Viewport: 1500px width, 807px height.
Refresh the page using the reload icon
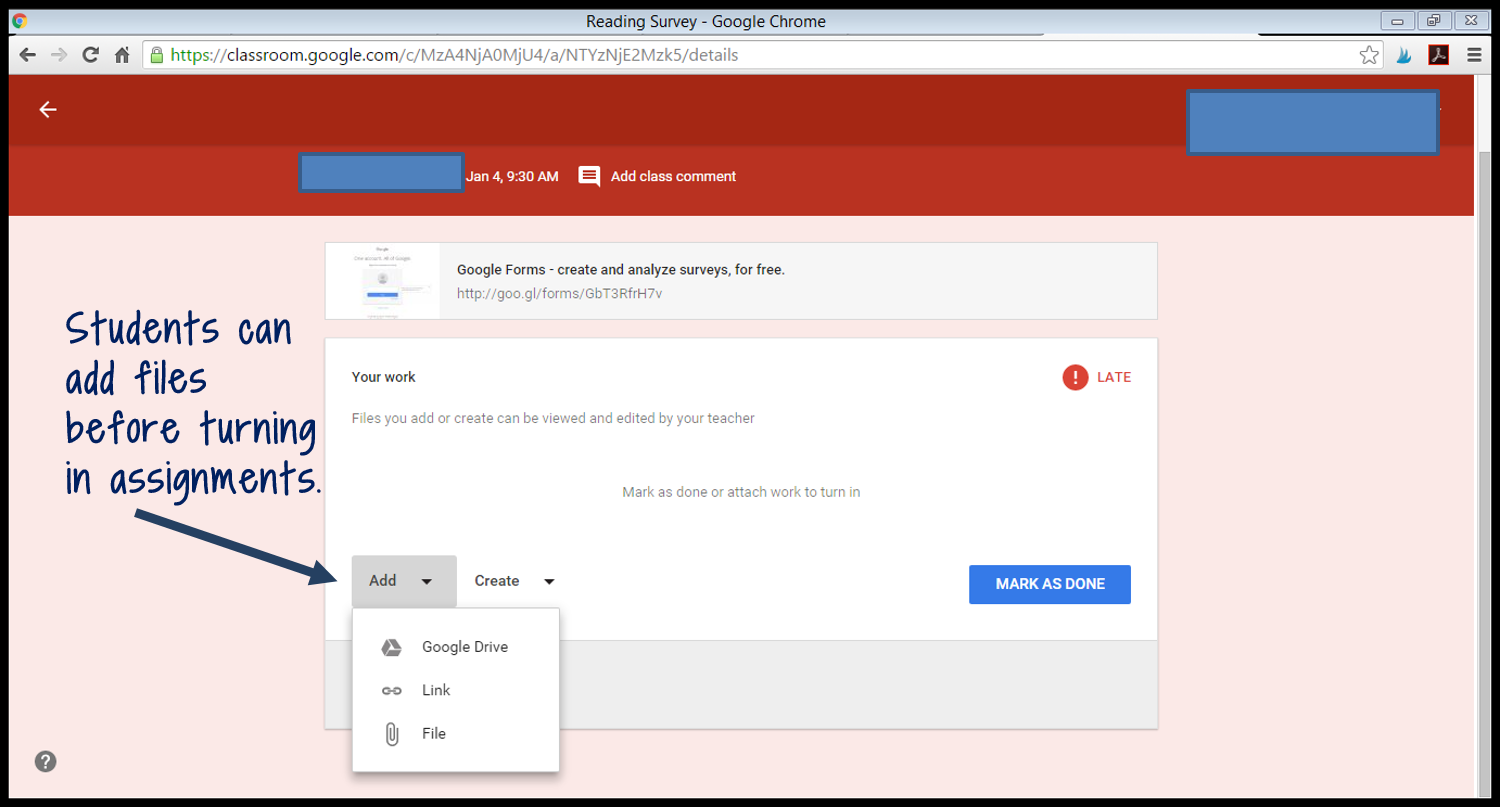[x=90, y=55]
